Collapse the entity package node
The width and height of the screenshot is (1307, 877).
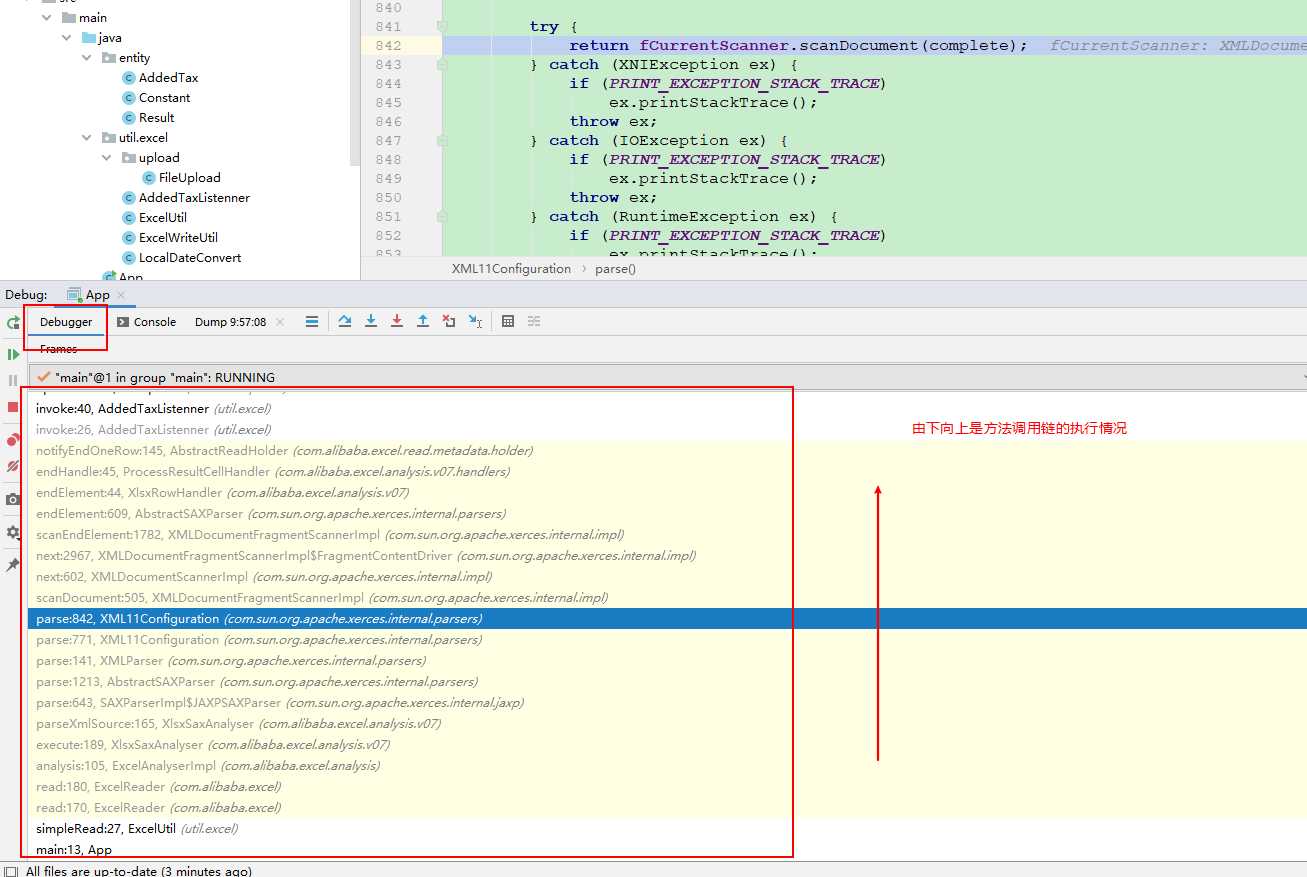[x=87, y=58]
